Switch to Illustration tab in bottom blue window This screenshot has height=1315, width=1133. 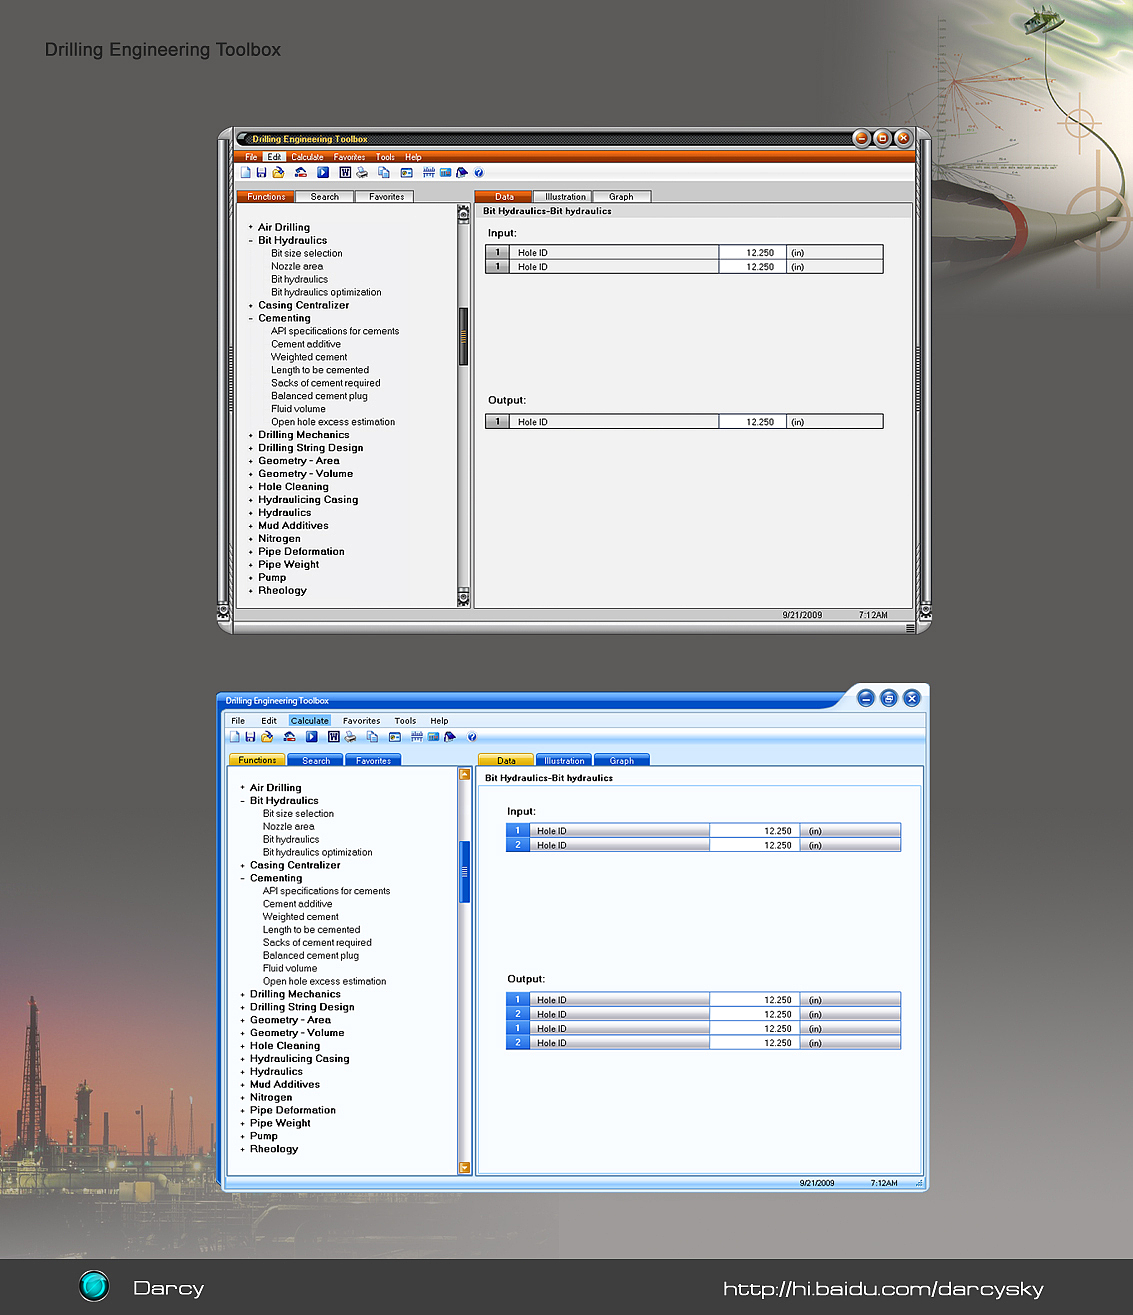coord(564,760)
